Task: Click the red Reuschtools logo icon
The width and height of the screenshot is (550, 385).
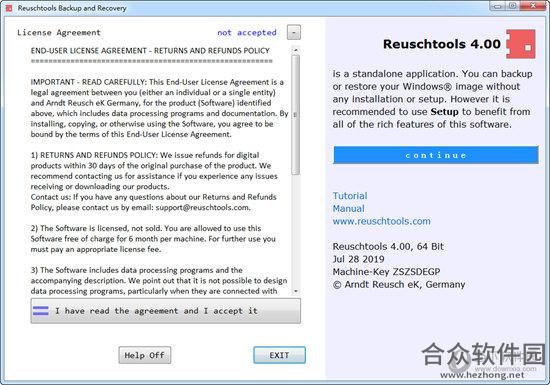Action: coord(521,44)
